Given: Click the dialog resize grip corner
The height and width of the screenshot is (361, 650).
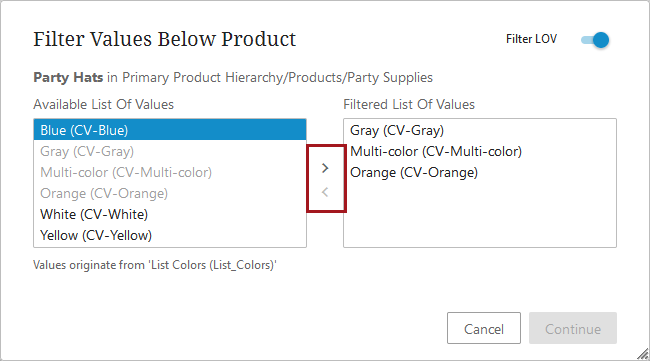Looking at the screenshot, I should tap(643, 354).
